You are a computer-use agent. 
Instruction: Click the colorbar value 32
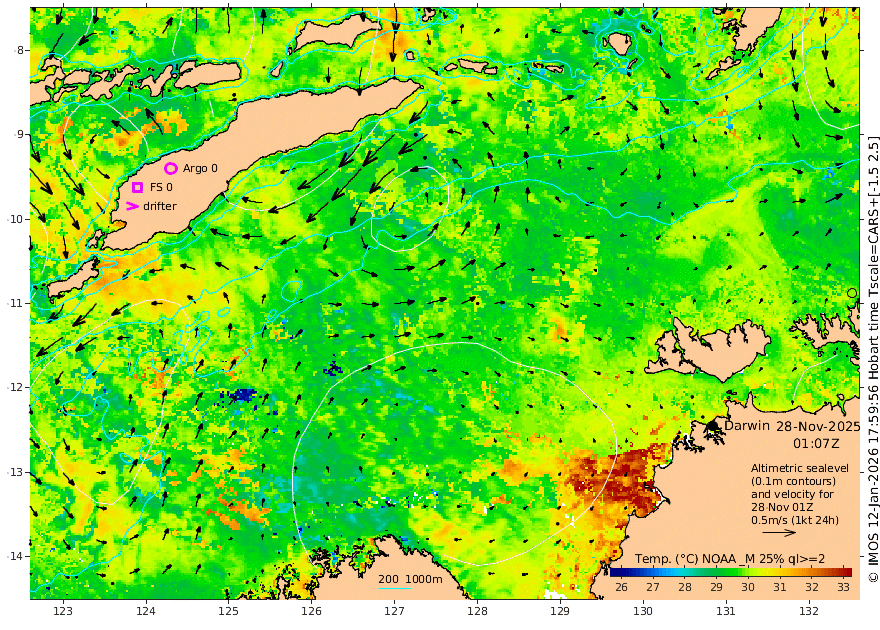pyautogui.click(x=812, y=587)
